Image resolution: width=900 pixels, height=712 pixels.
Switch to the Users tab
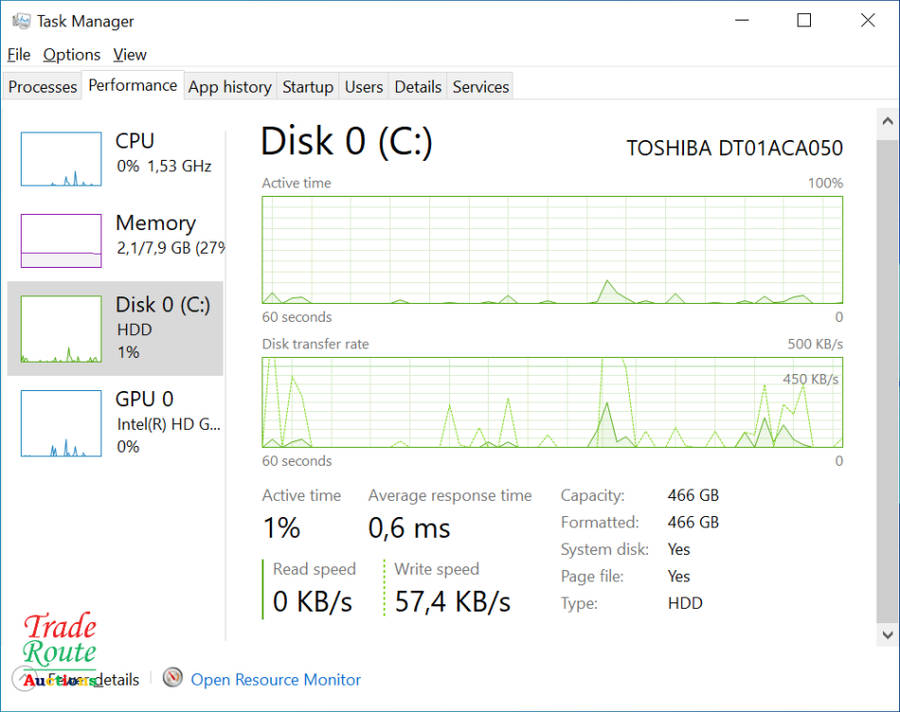(364, 87)
